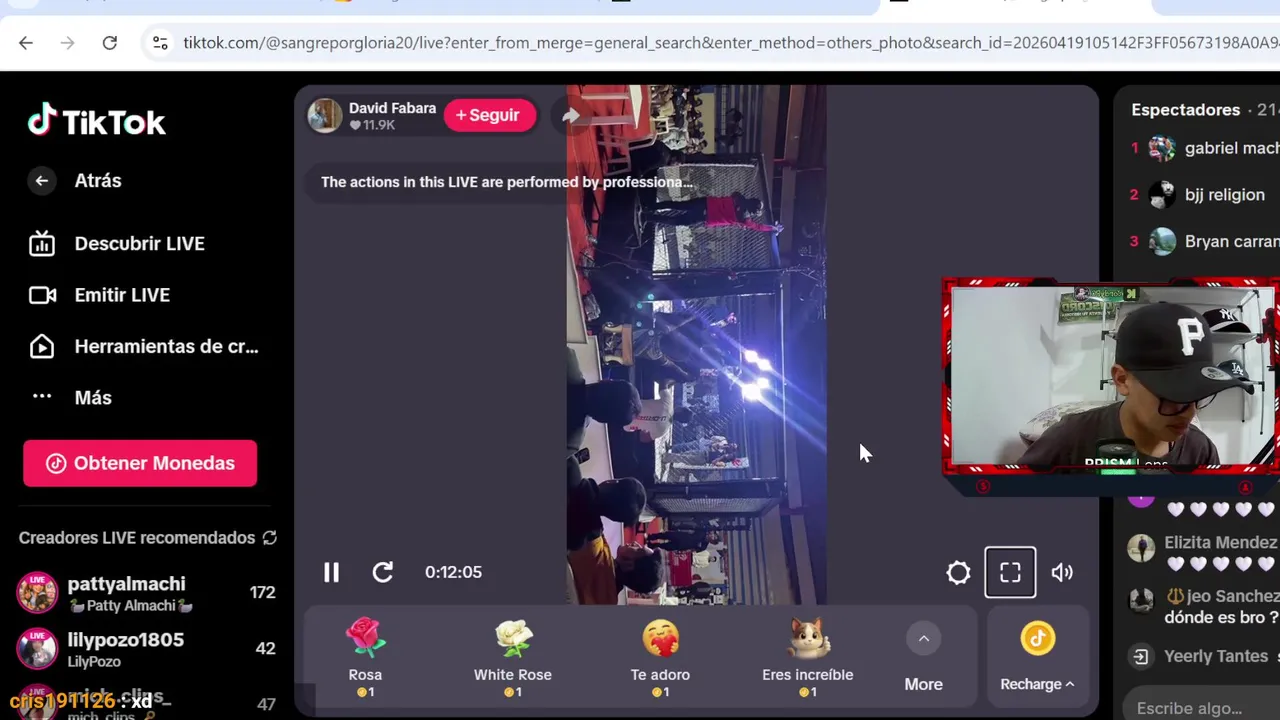1280x720 pixels.
Task: Click Obtener Monedas button
Action: pos(140,463)
